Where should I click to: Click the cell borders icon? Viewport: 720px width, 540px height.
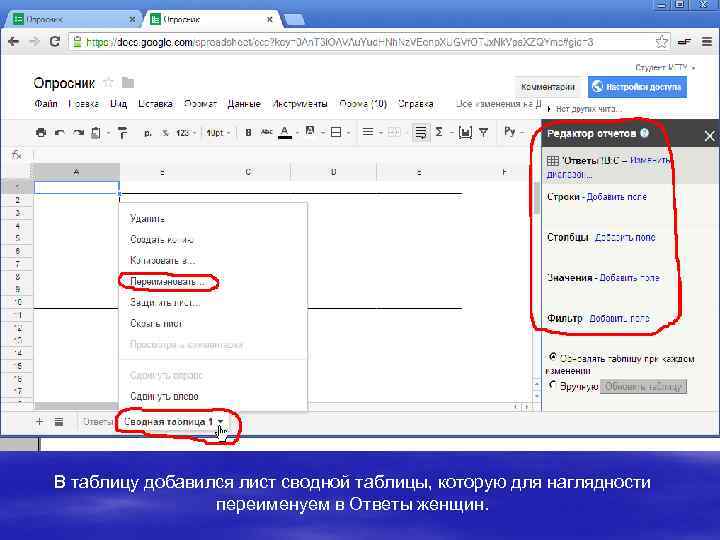click(336, 132)
